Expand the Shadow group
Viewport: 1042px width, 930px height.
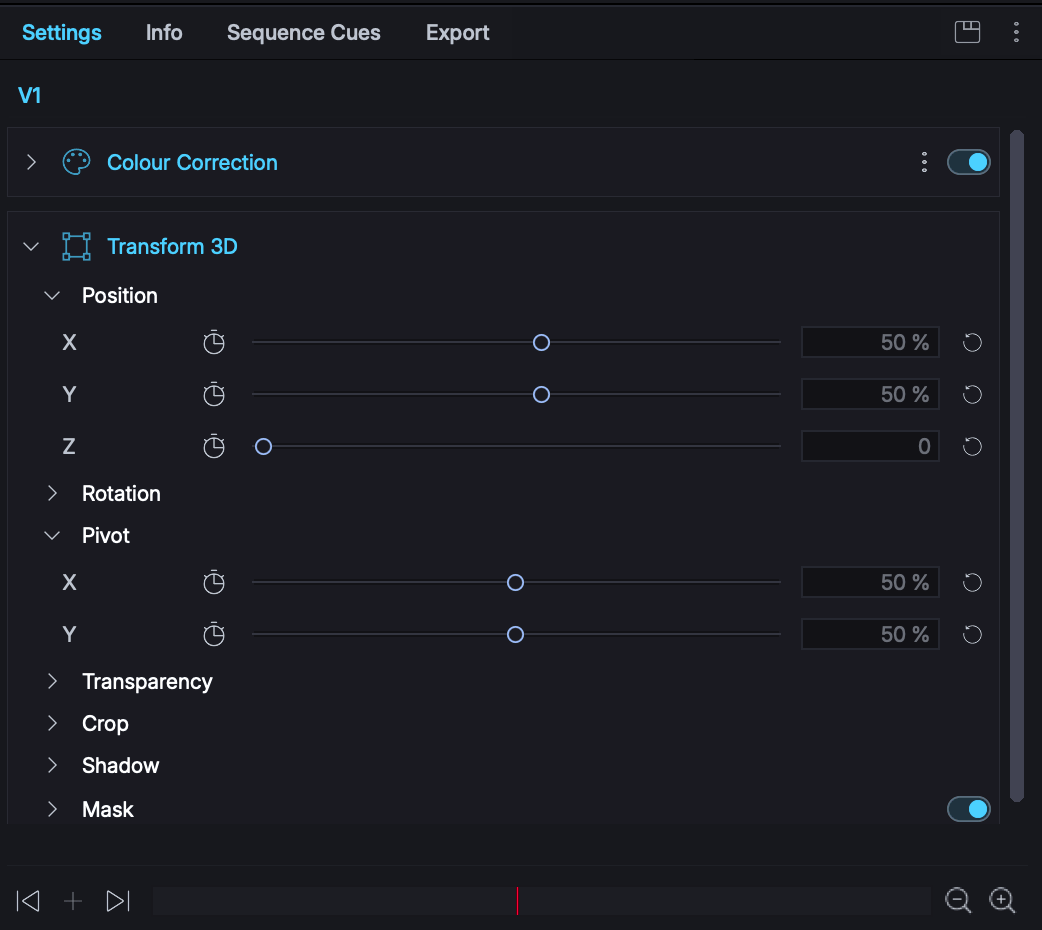[52, 765]
